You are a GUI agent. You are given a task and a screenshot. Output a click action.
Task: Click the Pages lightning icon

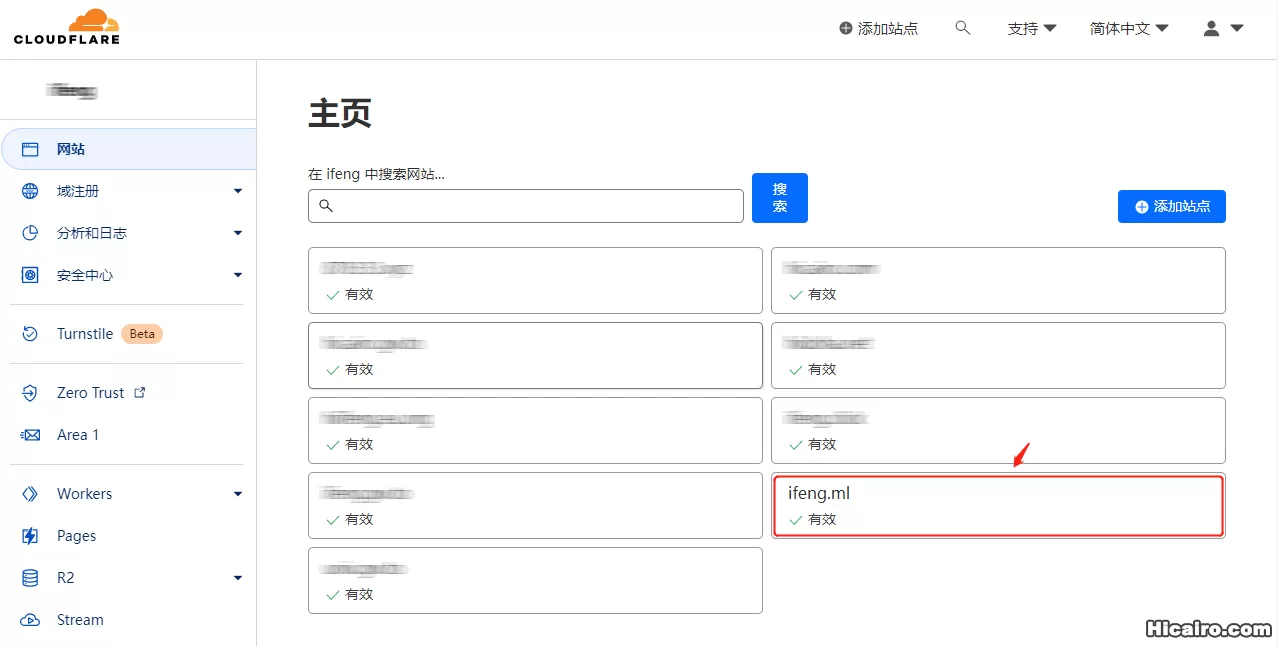pyautogui.click(x=30, y=536)
